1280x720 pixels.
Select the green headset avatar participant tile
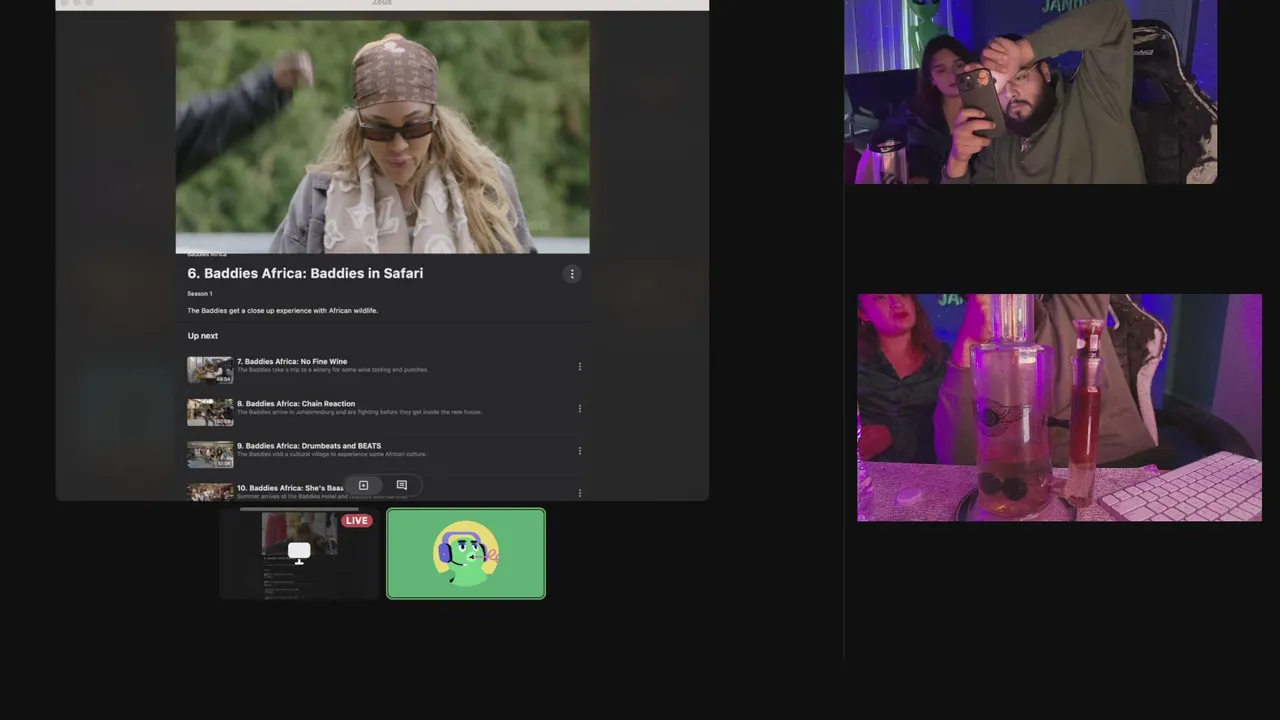click(466, 554)
